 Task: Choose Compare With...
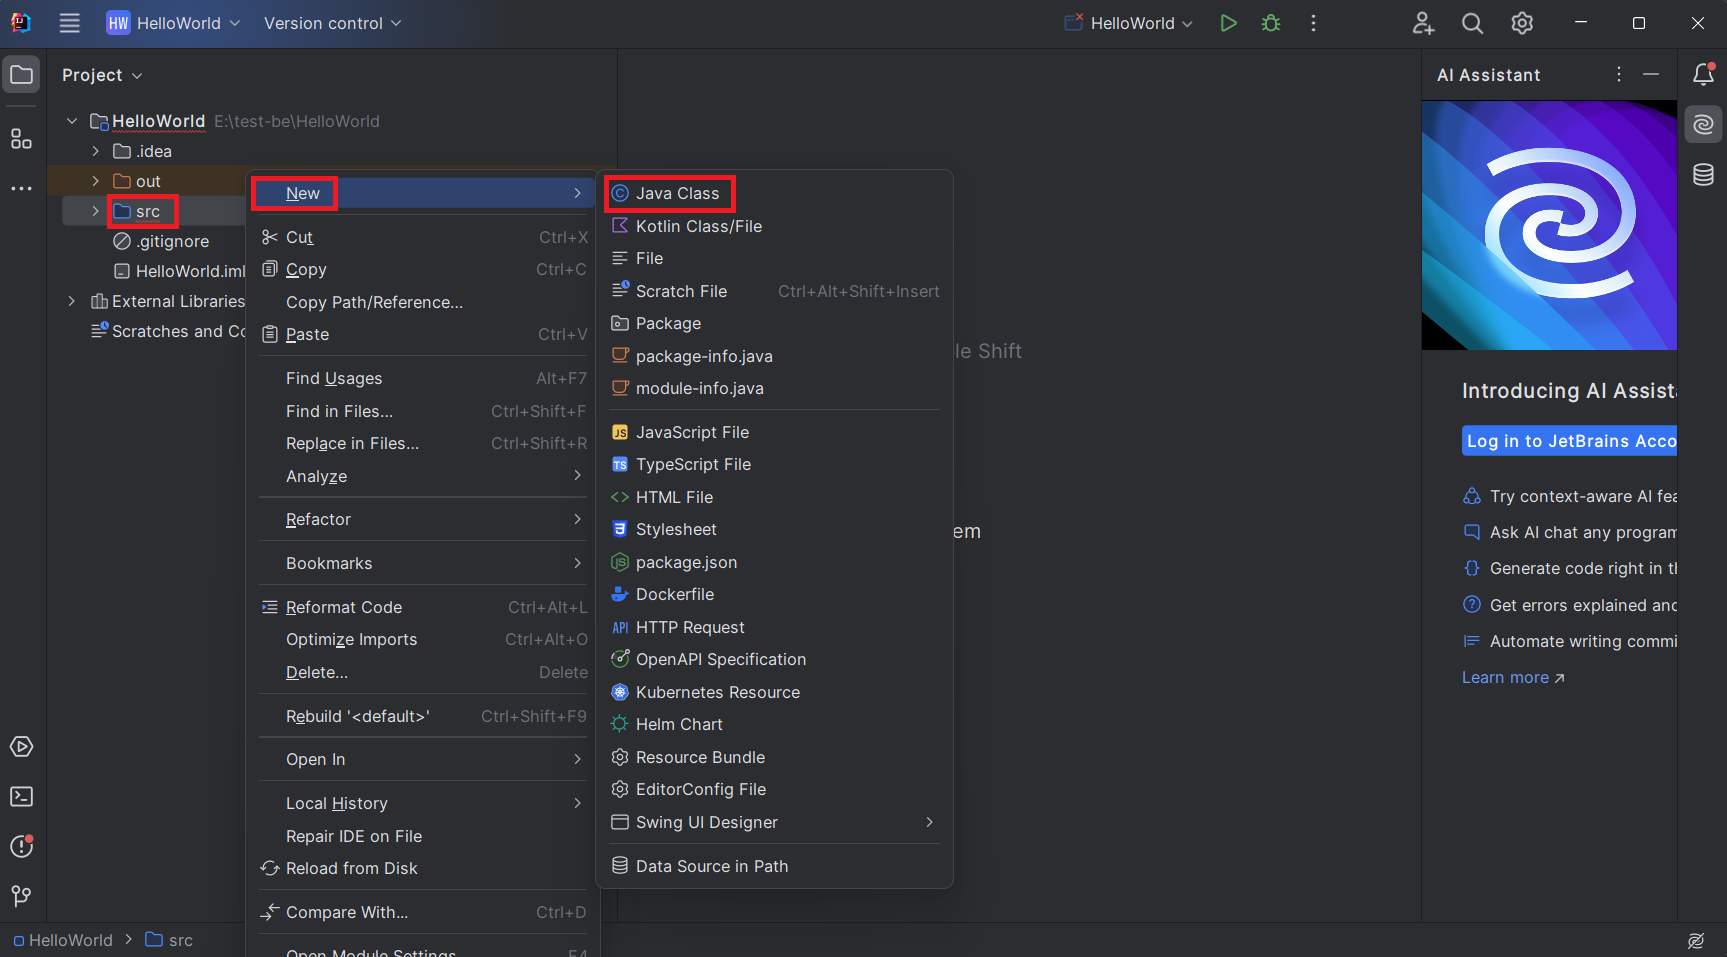pyautogui.click(x=423, y=912)
